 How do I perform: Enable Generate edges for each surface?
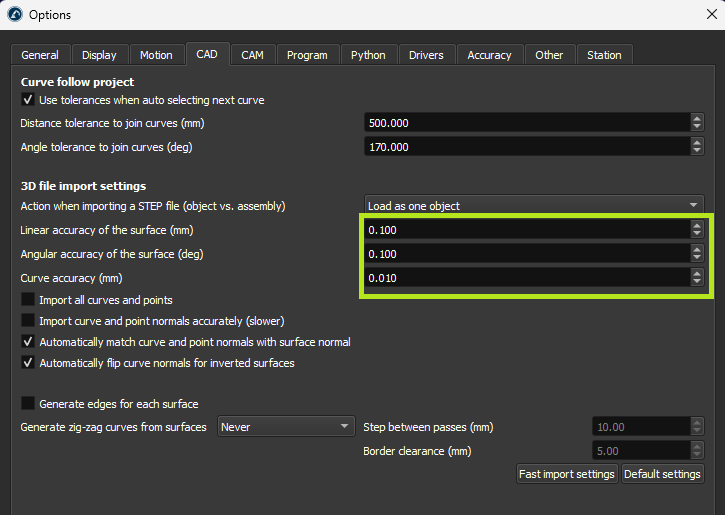coord(28,404)
